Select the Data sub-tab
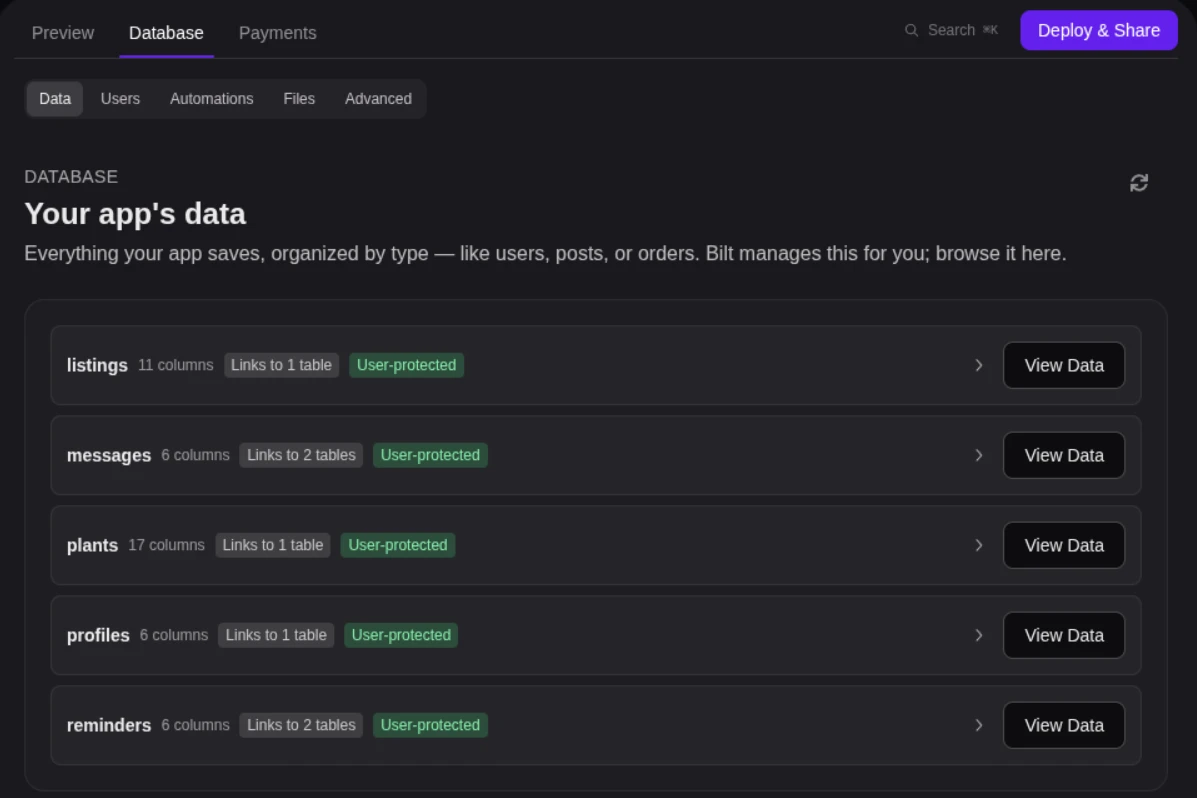The width and height of the screenshot is (1197, 798). coord(55,99)
